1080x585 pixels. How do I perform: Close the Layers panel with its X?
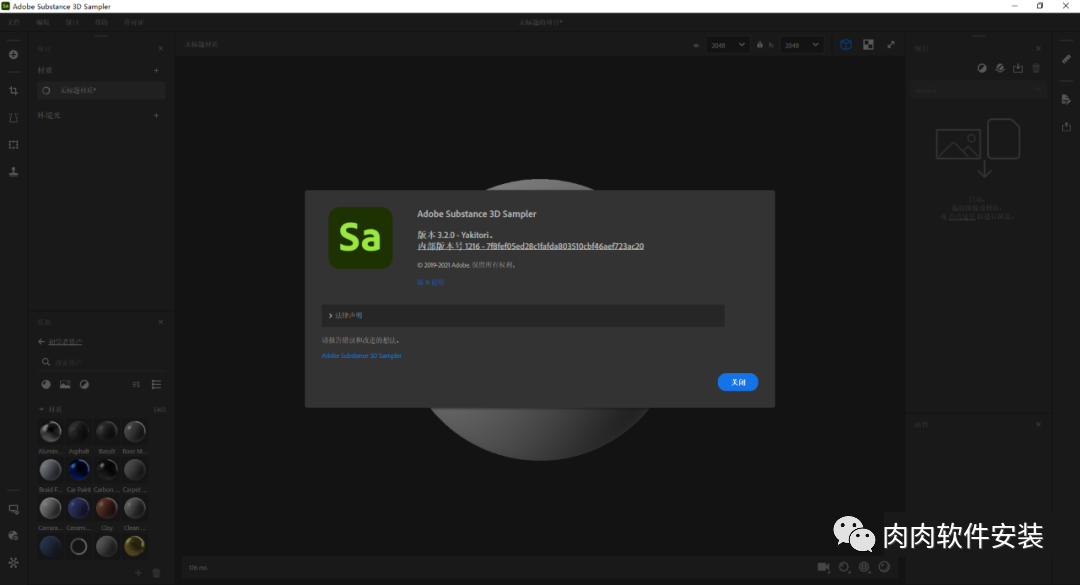click(x=1038, y=48)
